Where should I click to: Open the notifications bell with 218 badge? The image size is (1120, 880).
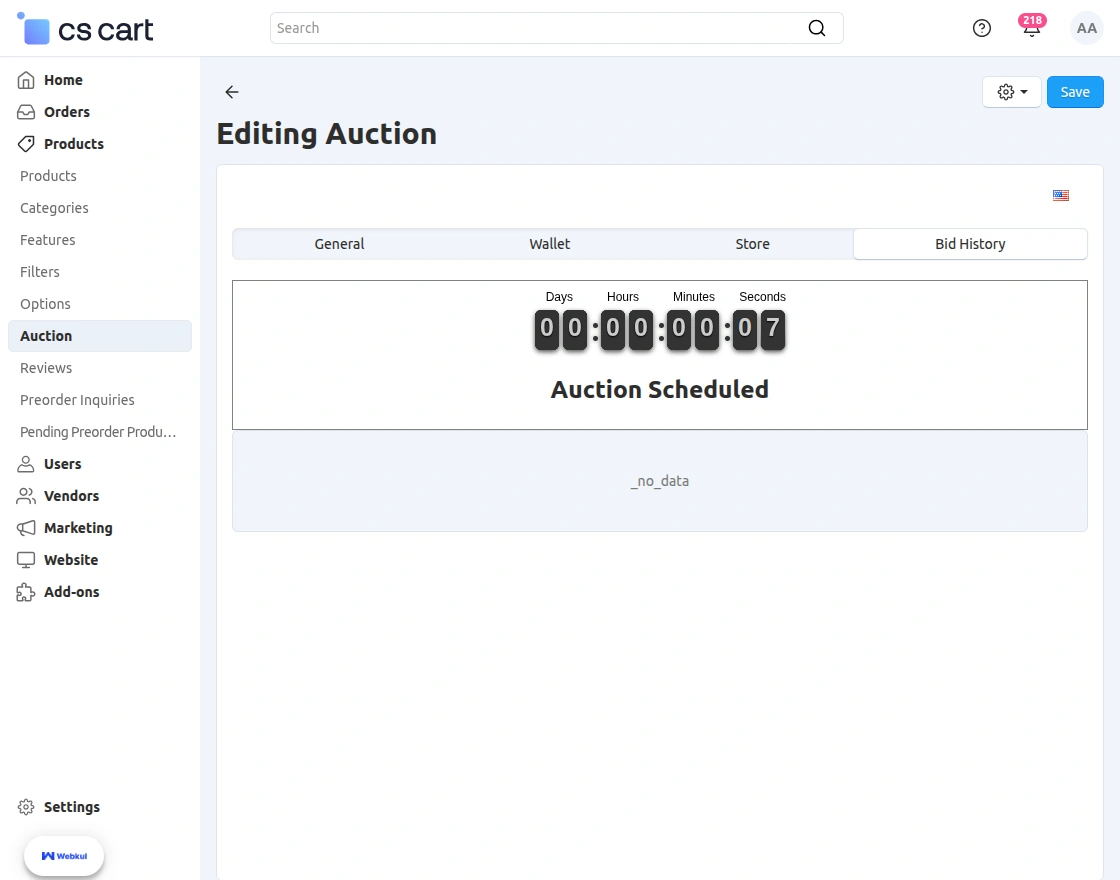1032,30
